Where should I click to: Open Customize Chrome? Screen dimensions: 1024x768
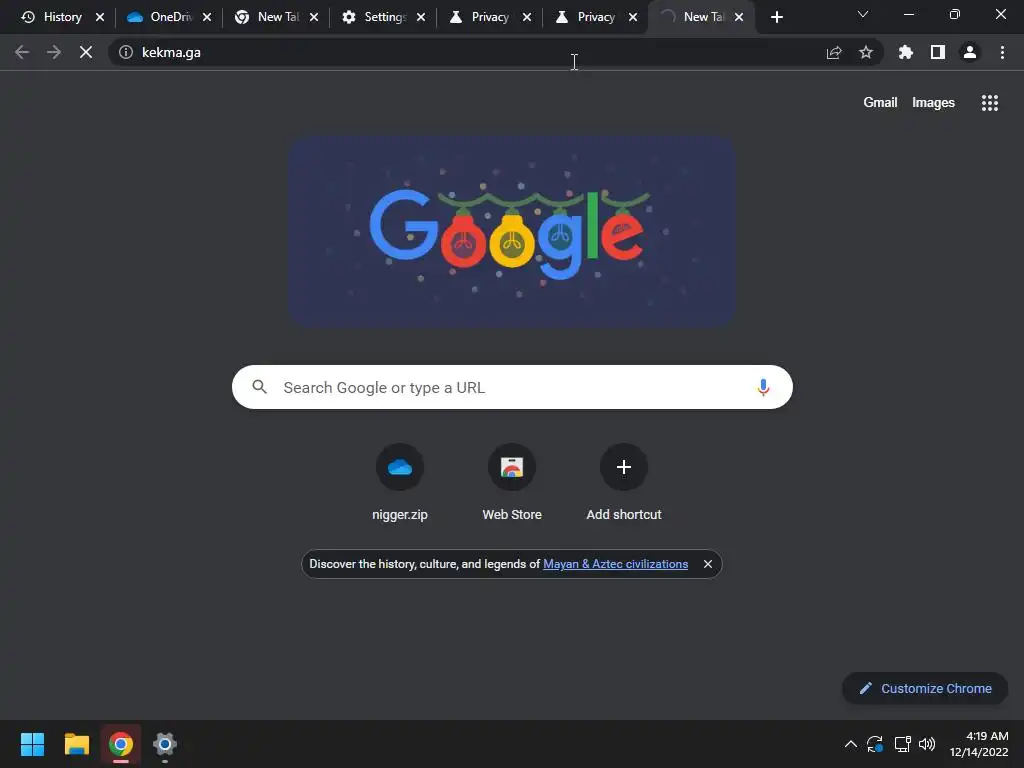click(925, 688)
